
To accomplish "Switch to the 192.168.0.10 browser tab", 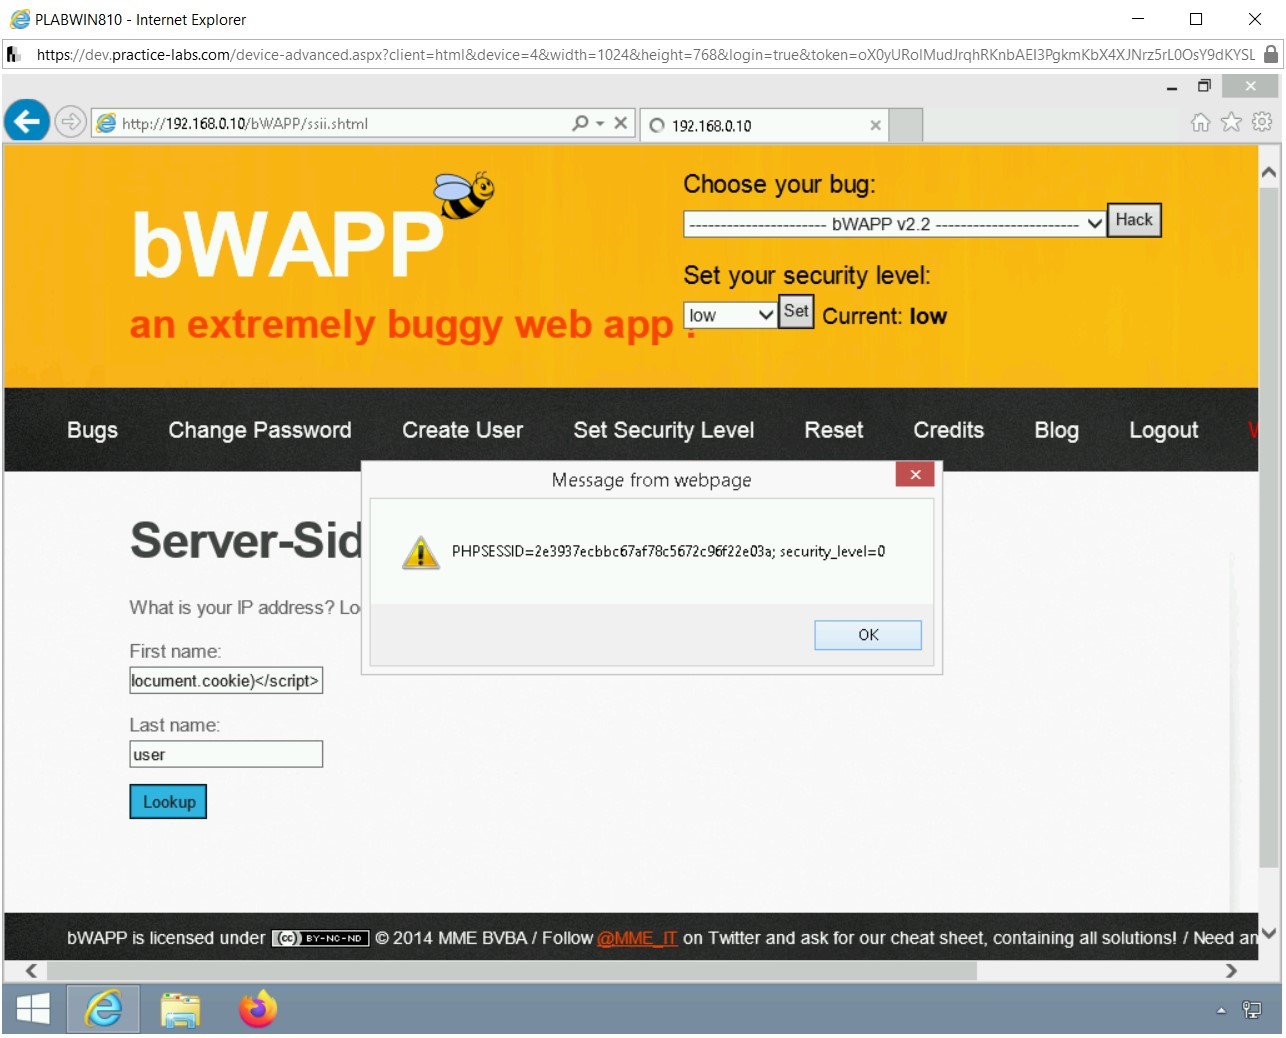I will [762, 125].
